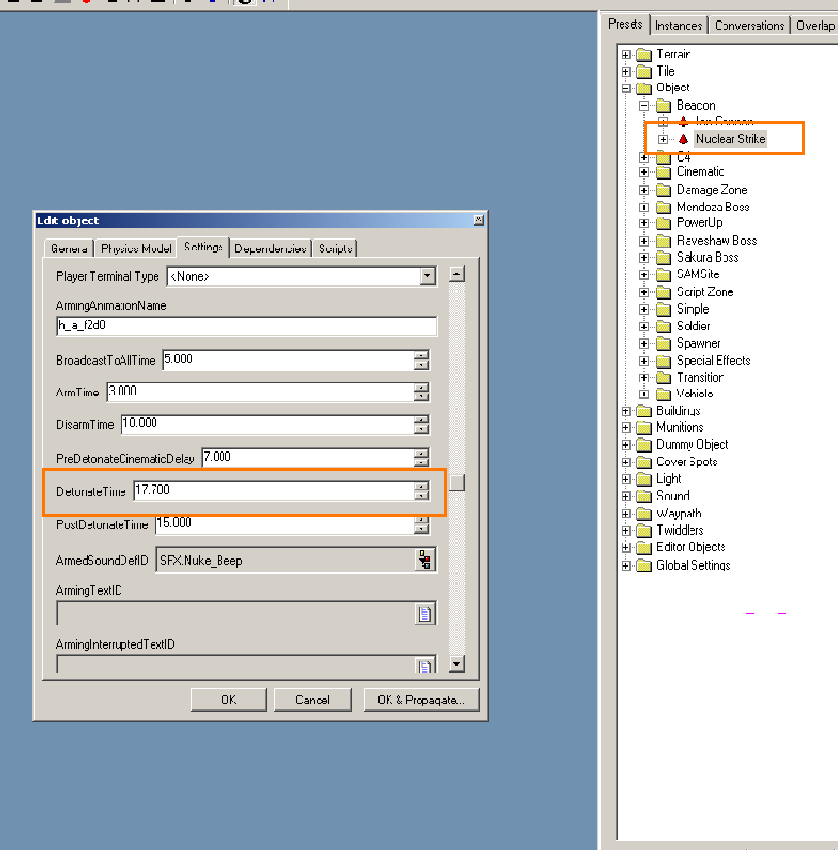The height and width of the screenshot is (850, 838).
Task: Click the ArmedSoundDefID preset picker icon
Action: coord(426,560)
